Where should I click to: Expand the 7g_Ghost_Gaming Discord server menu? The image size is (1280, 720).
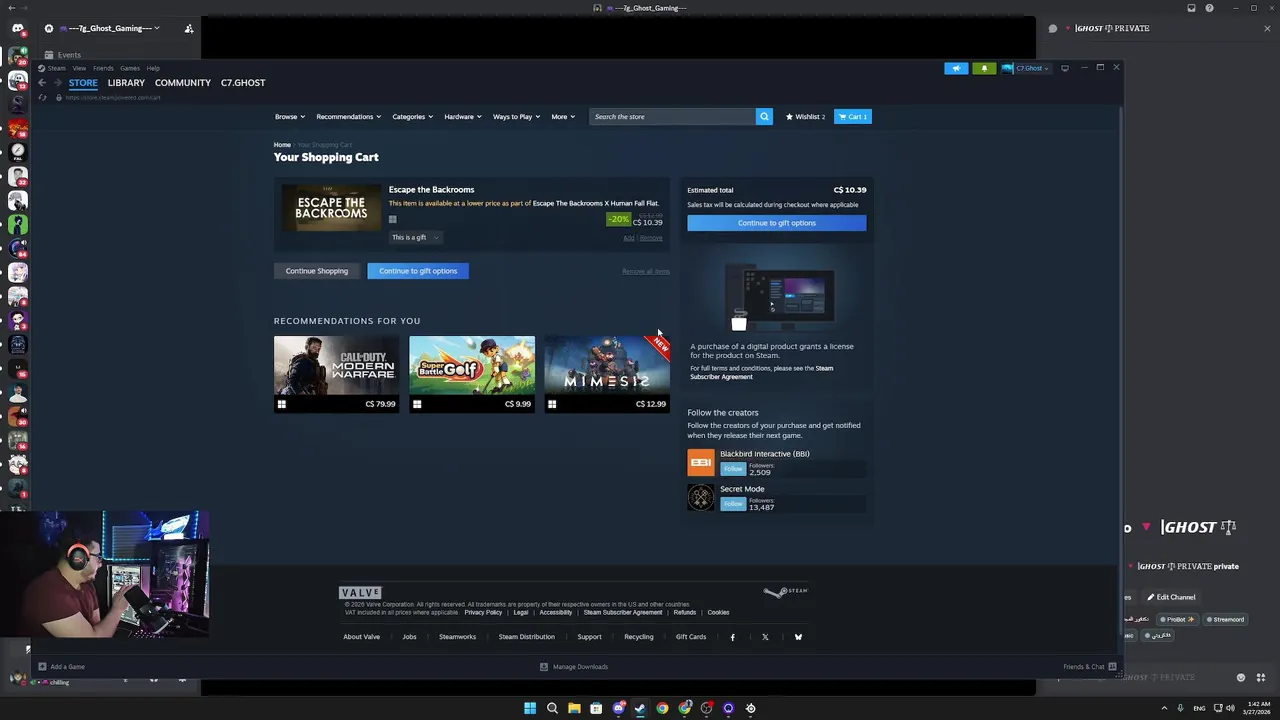pyautogui.click(x=109, y=28)
